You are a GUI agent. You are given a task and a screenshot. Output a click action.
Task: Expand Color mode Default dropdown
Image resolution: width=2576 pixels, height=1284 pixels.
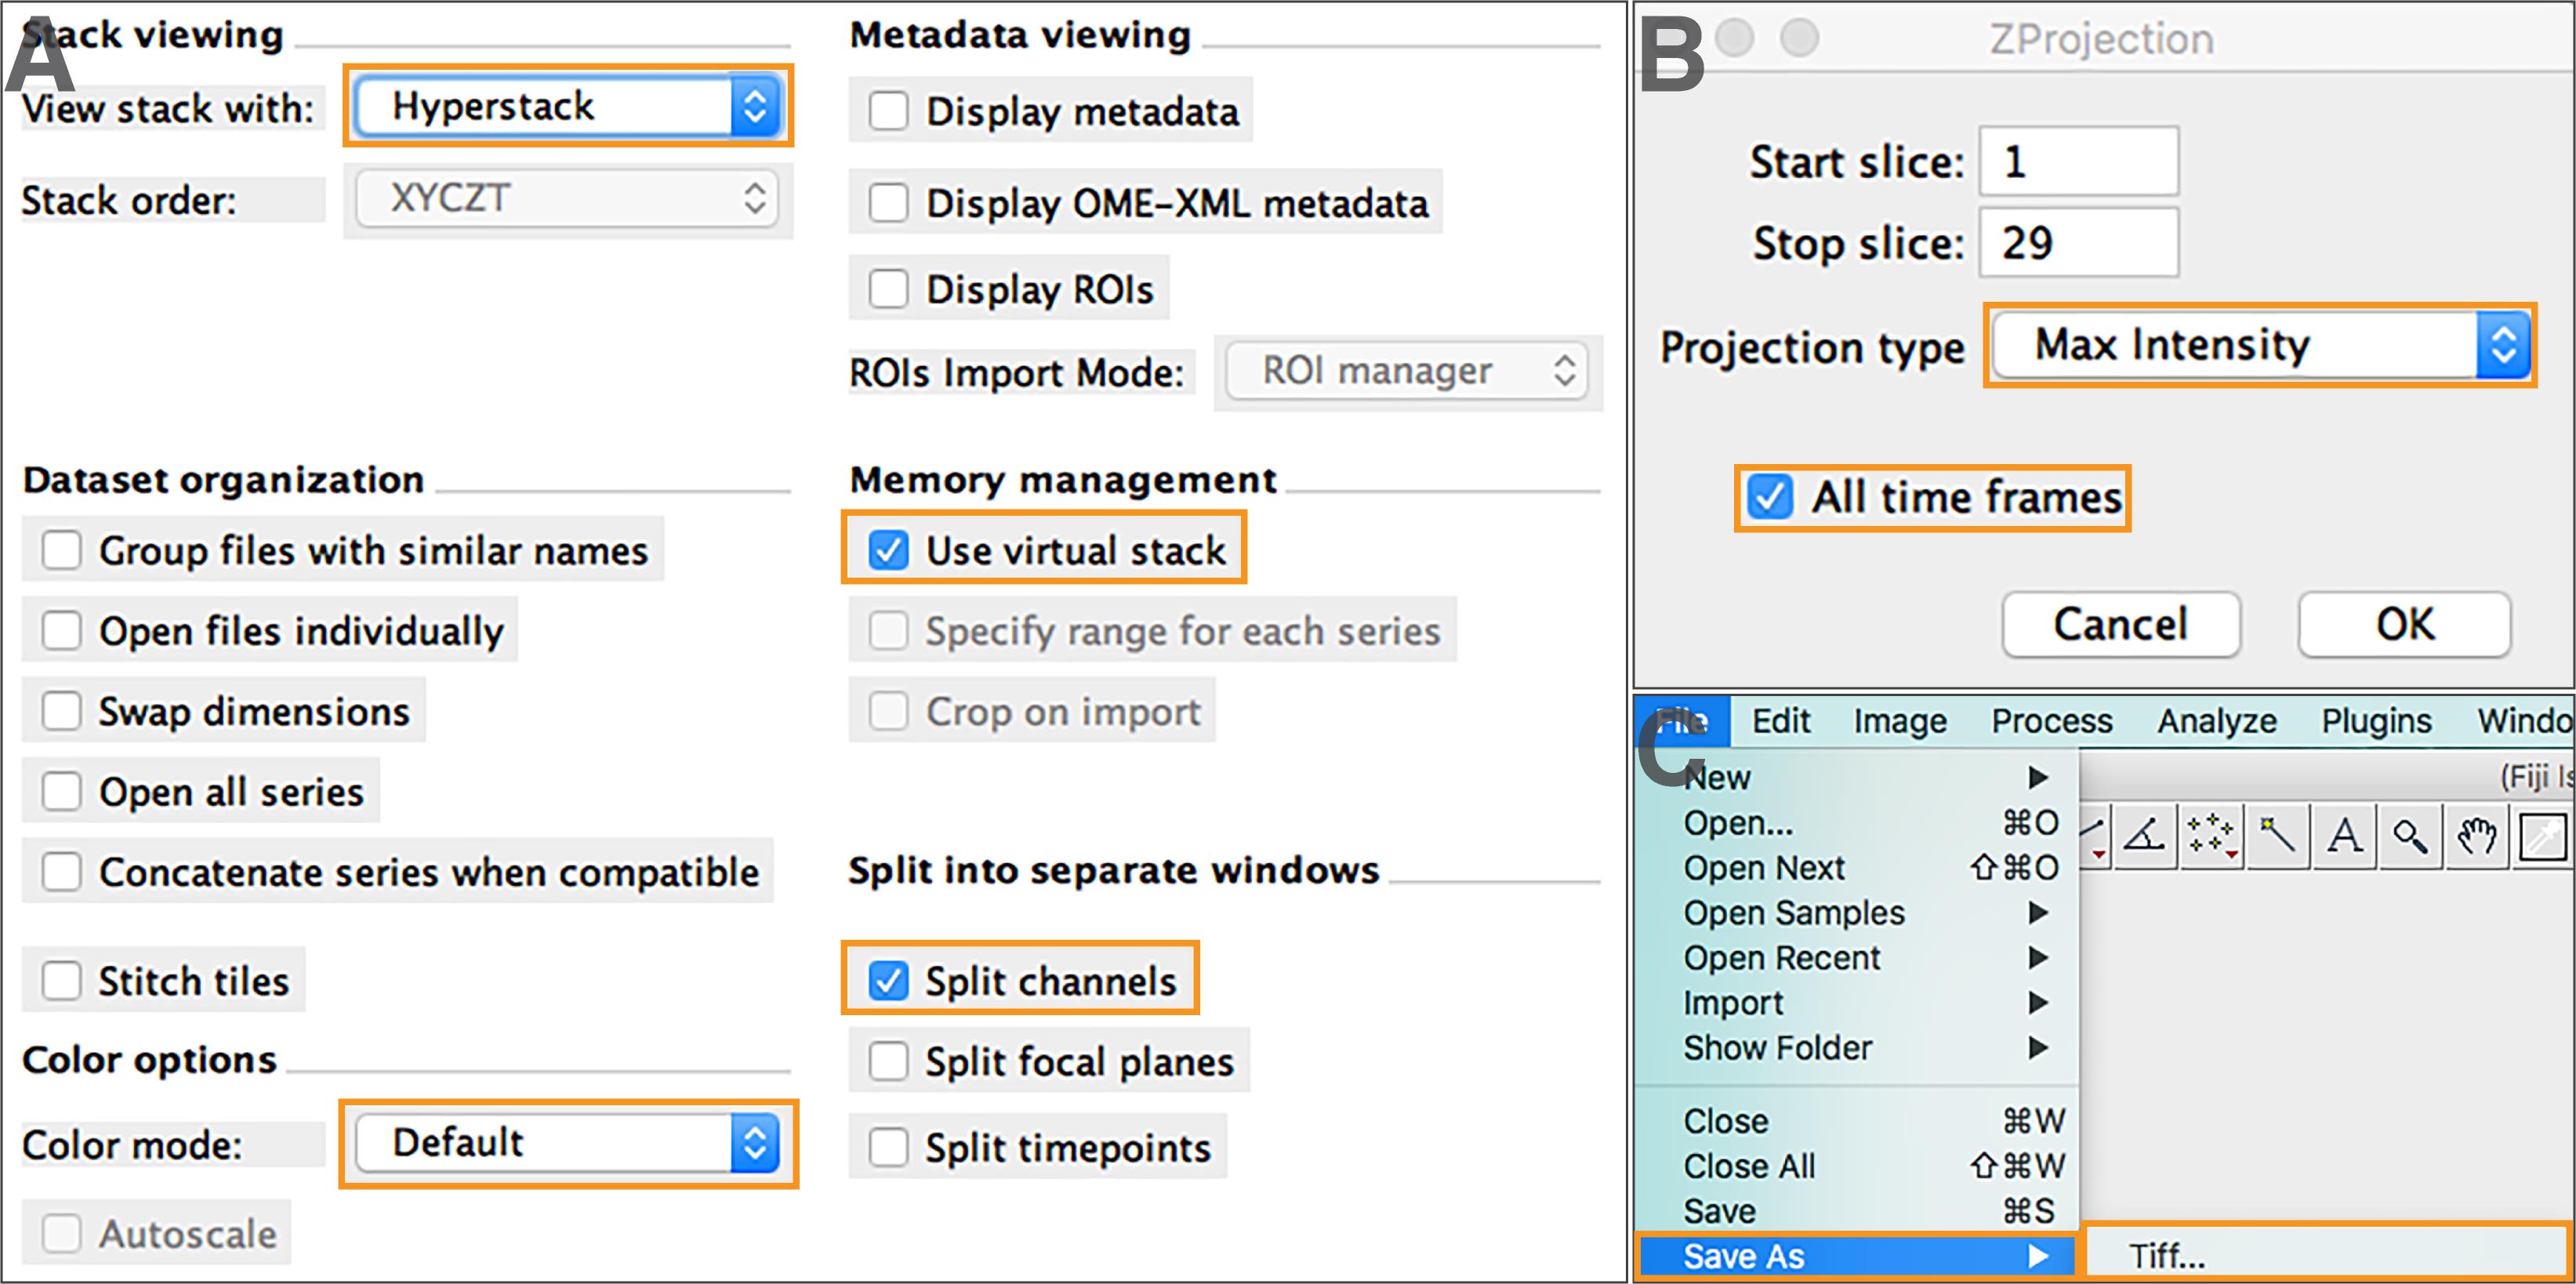pyautogui.click(x=568, y=1143)
